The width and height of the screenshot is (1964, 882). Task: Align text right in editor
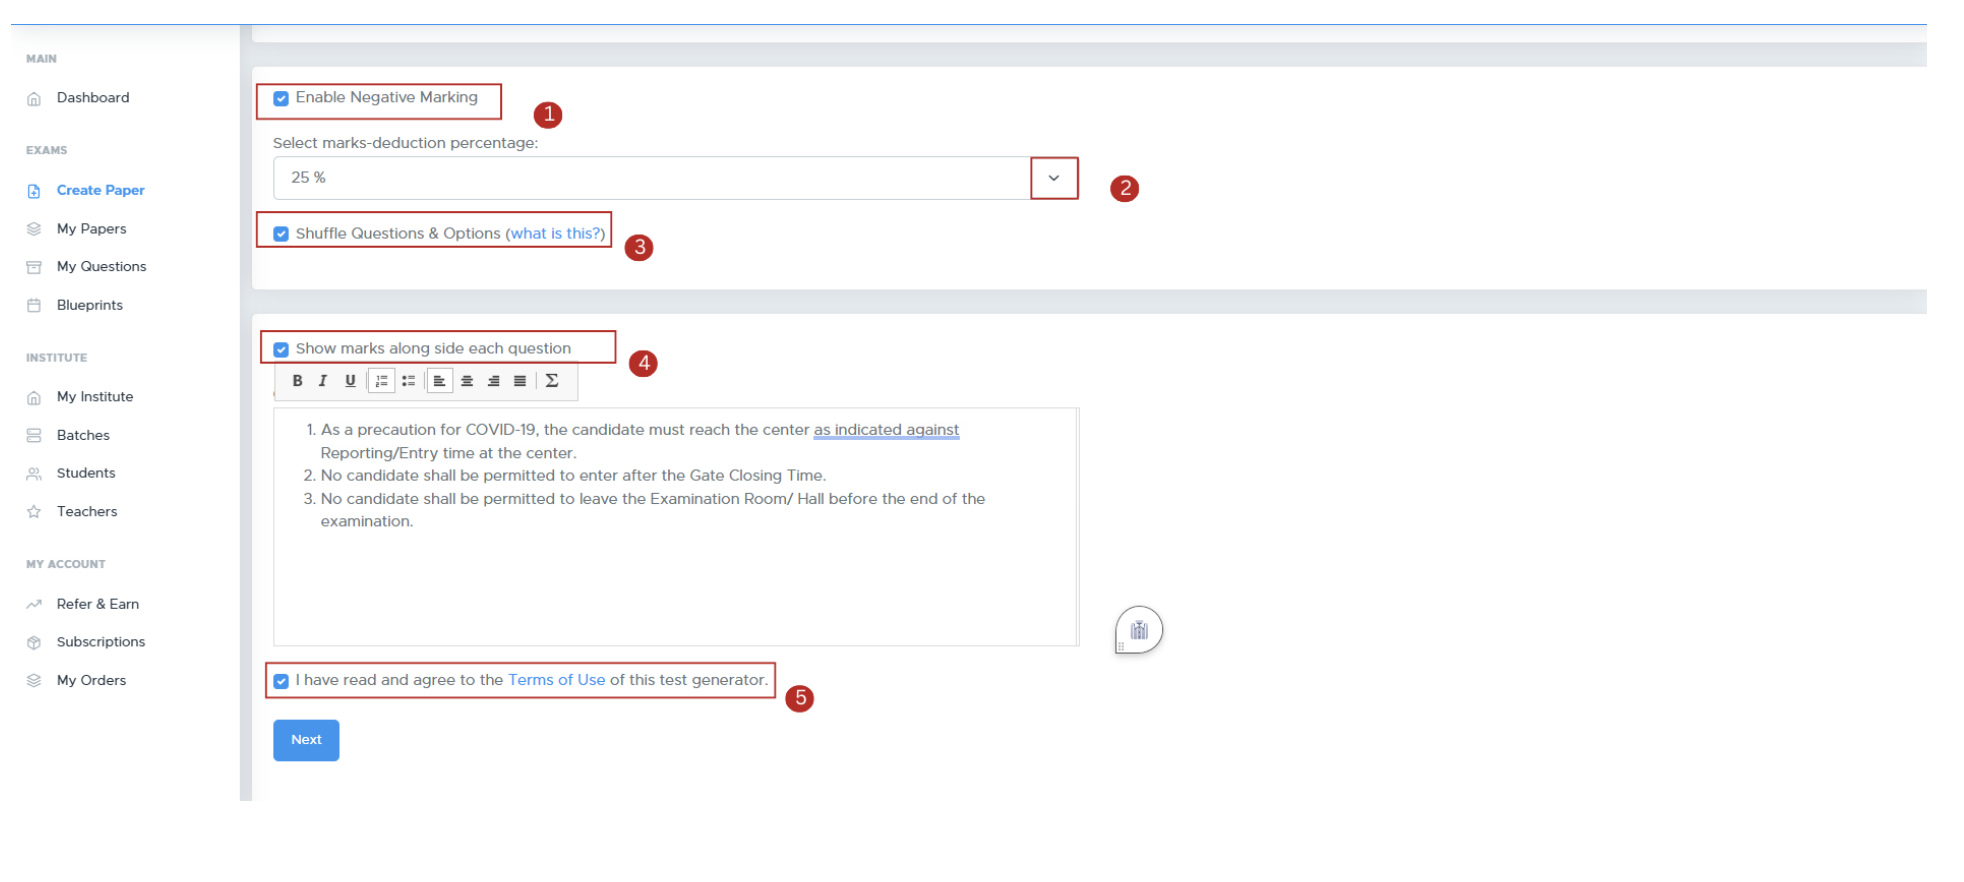[x=494, y=381]
